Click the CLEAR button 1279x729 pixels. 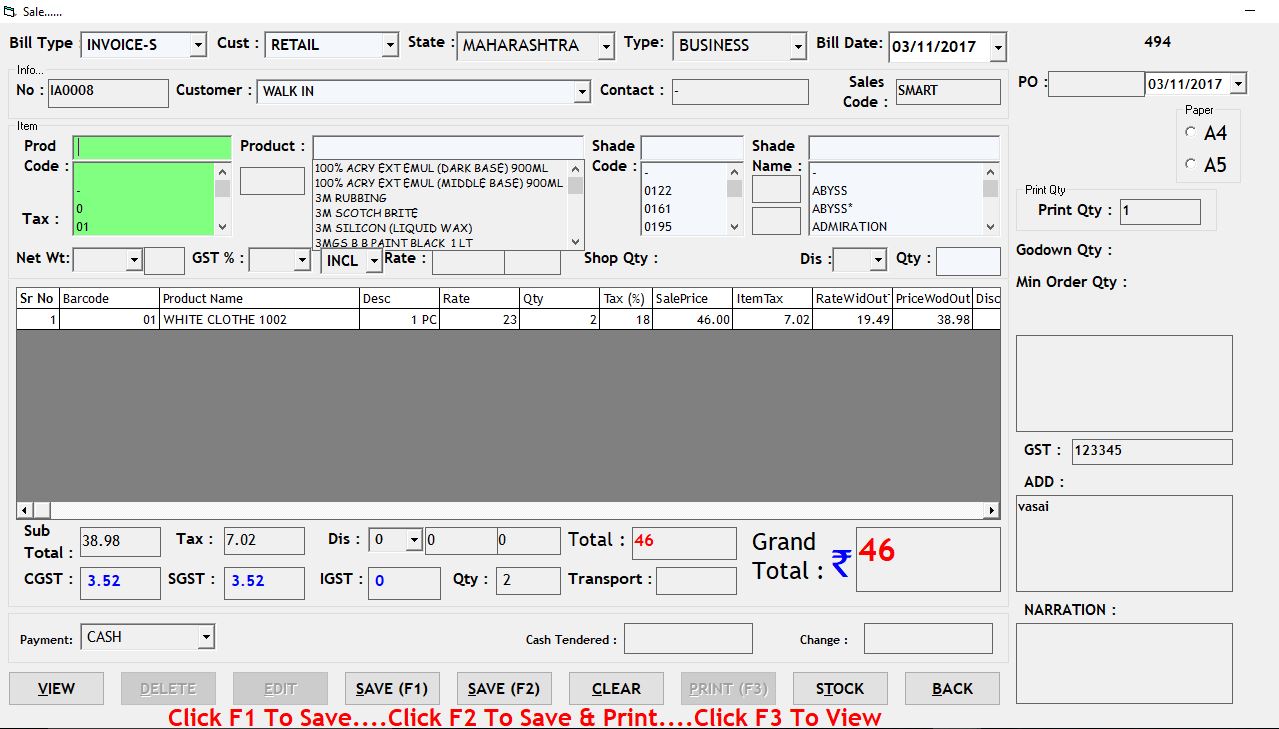(616, 689)
